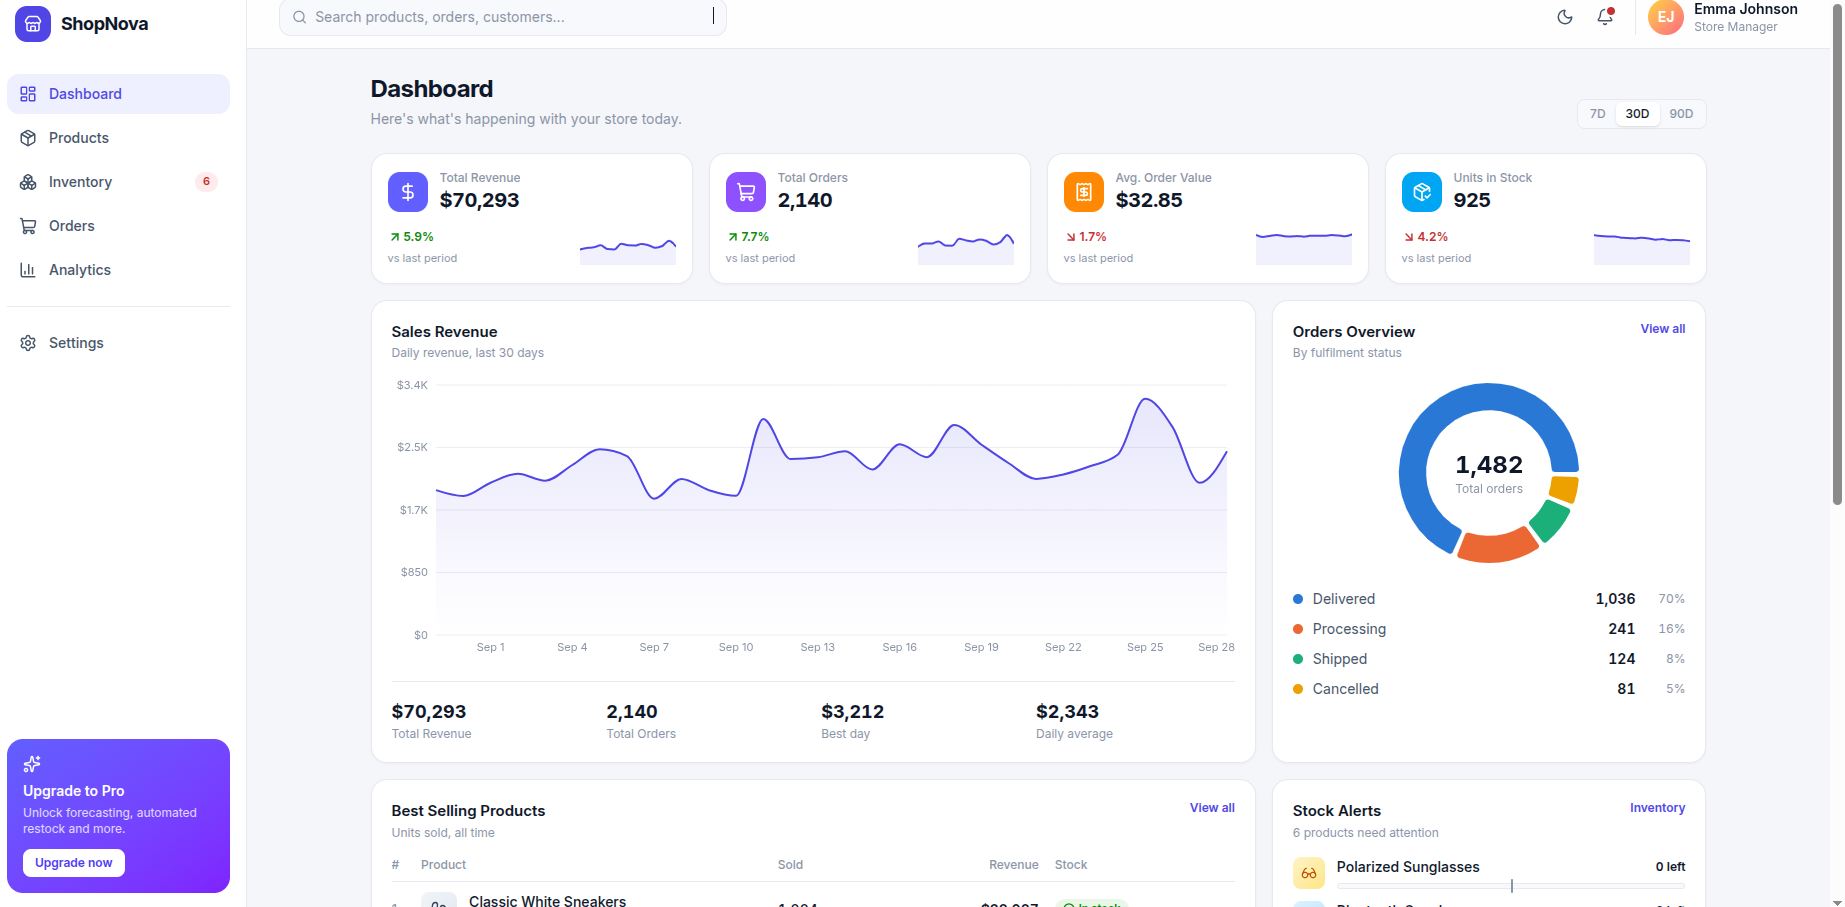1845x907 pixels.
Task: Click the Inventory cubes icon in sidebar
Action: click(x=28, y=182)
